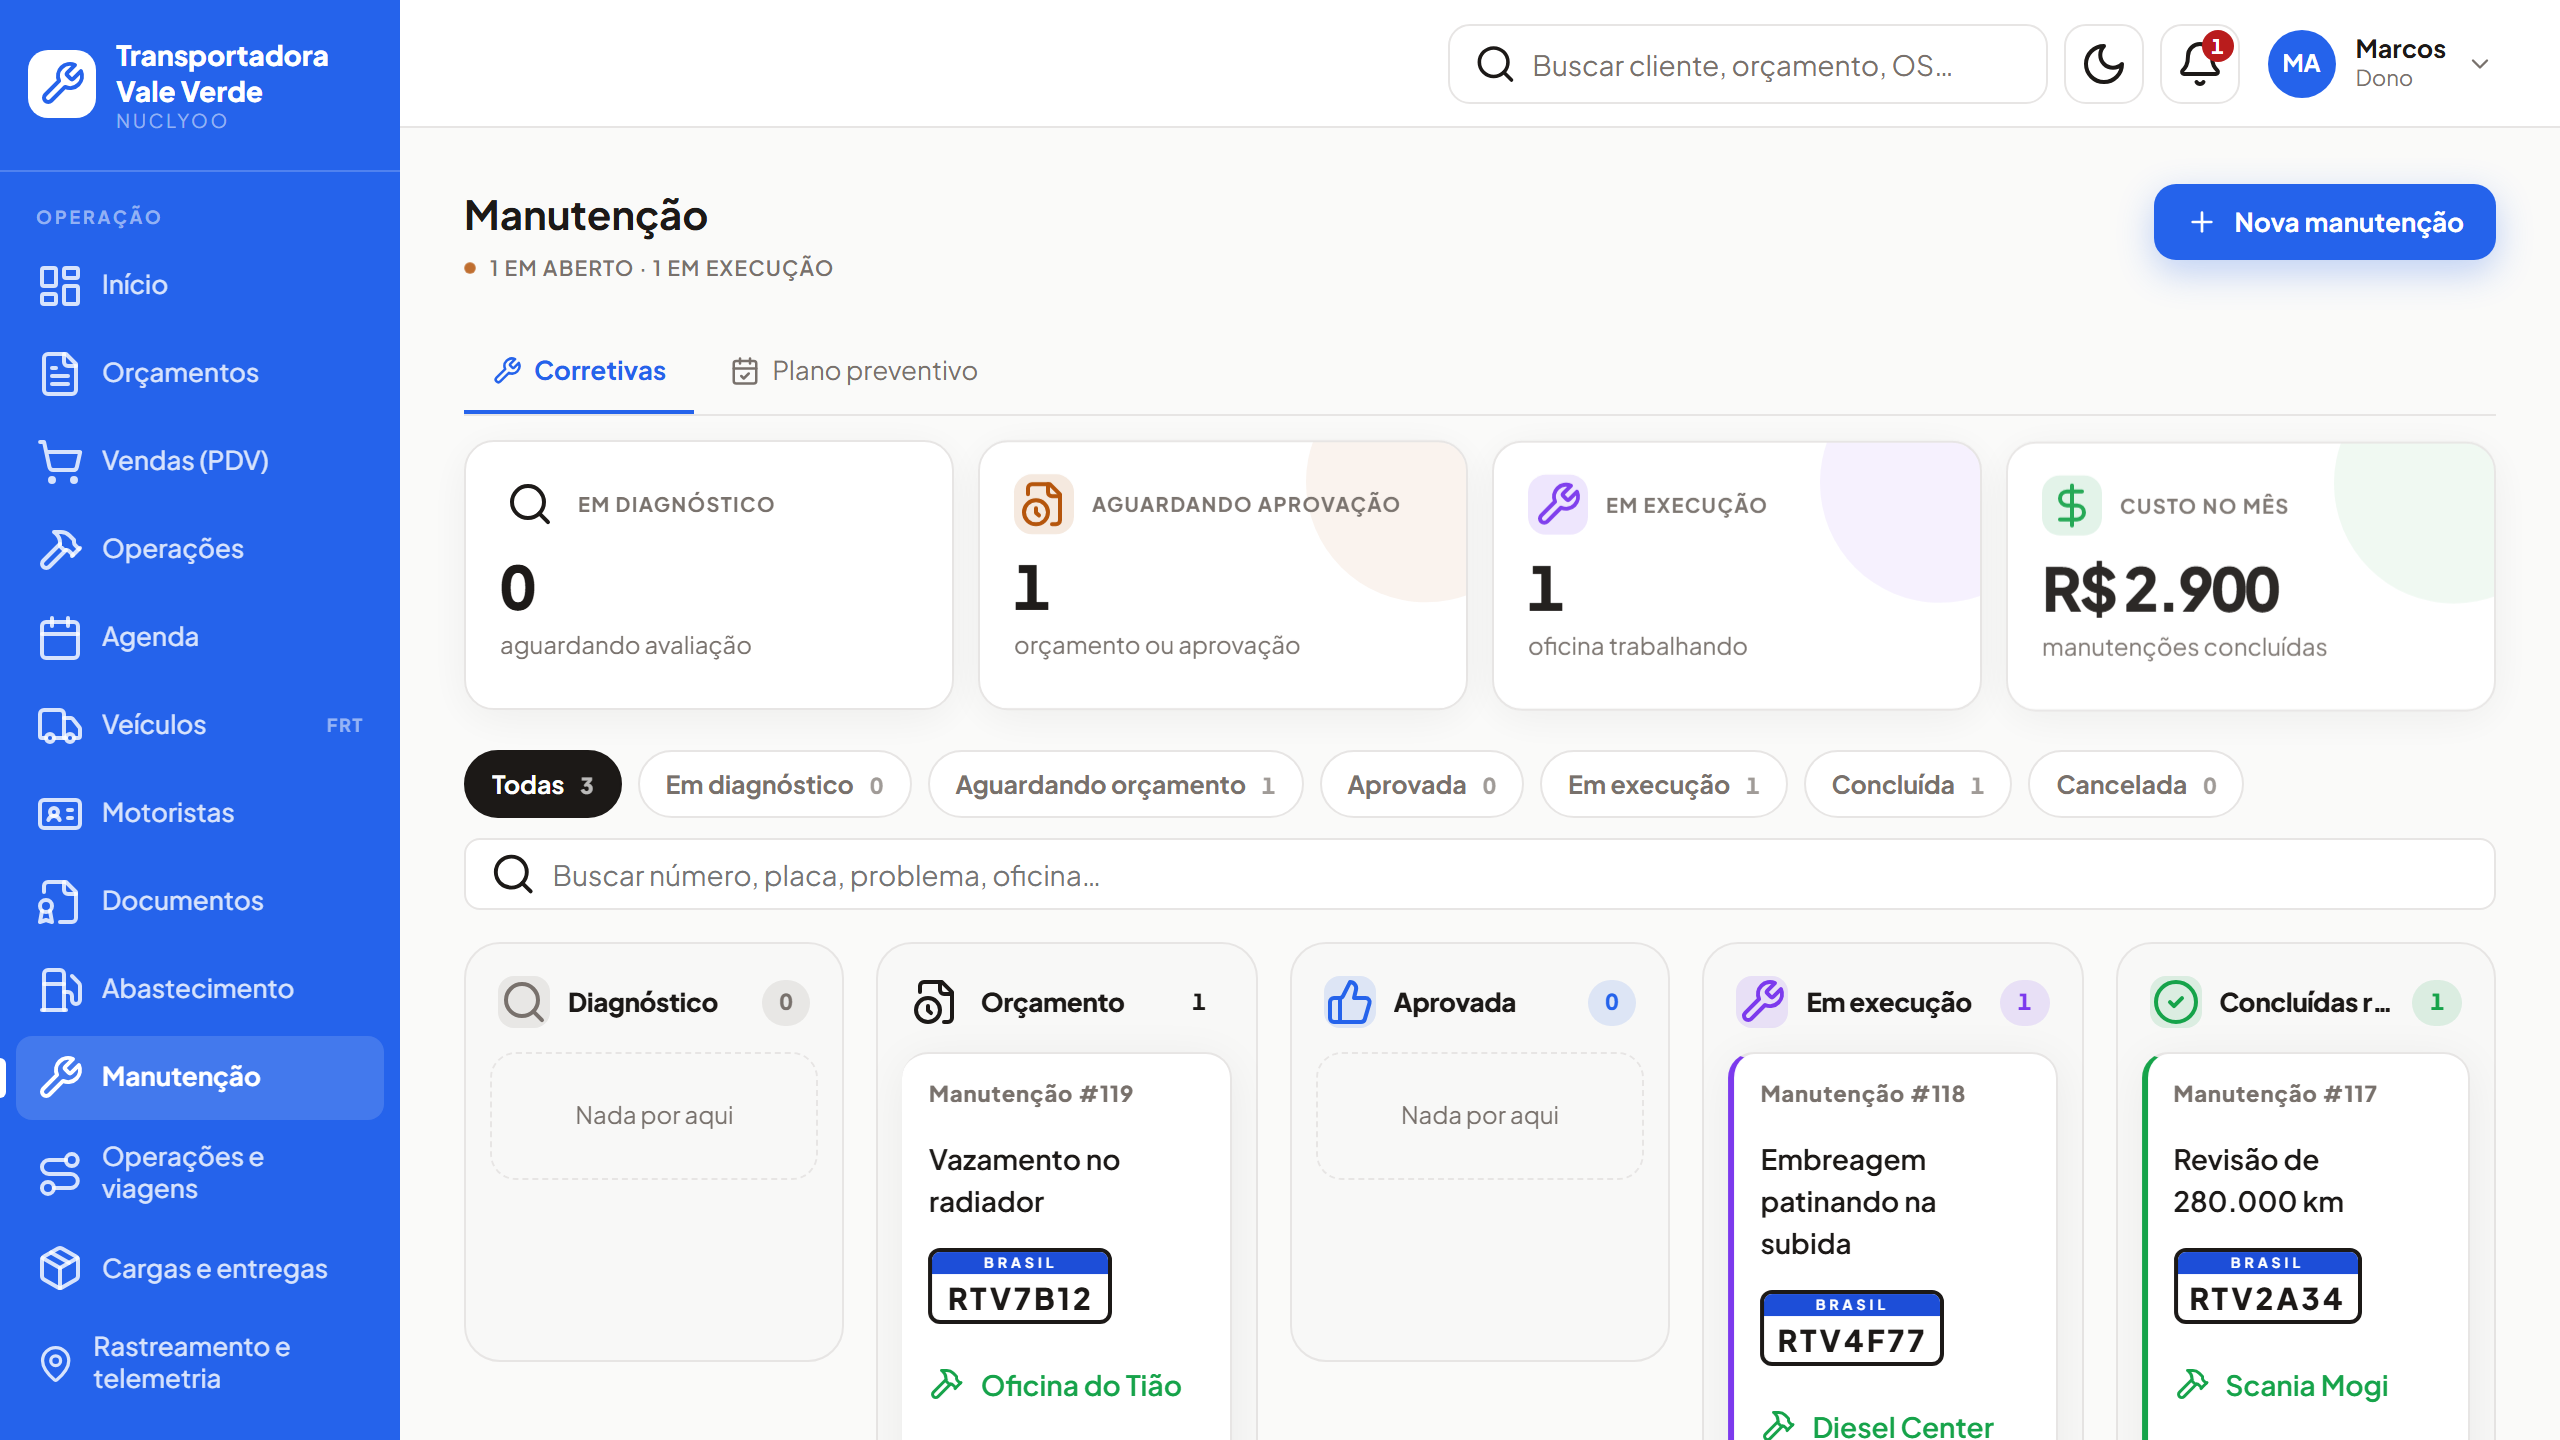Filter by Aguardando orçamento chip
The width and height of the screenshot is (2560, 1440).
[x=1115, y=785]
